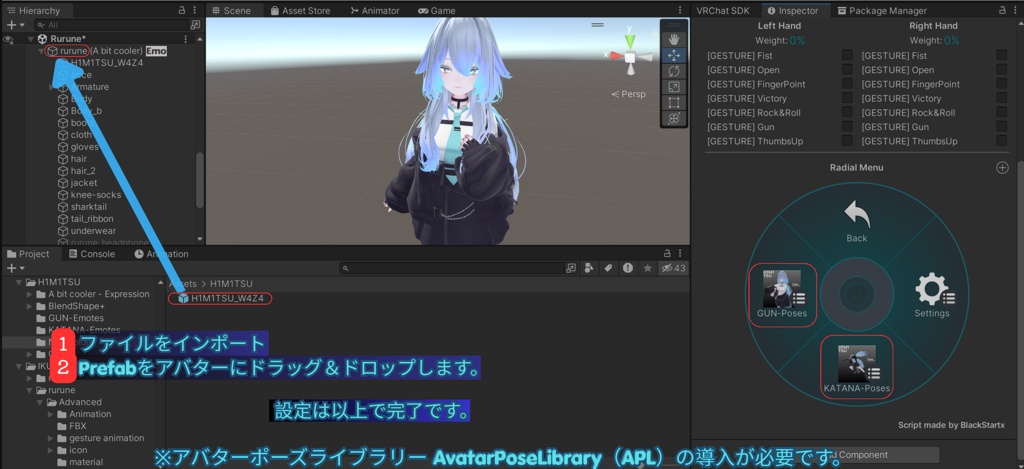The width and height of the screenshot is (1024, 469).
Task: Open KATANA-Poses submenu in Radial Menu
Action: [x=857, y=369]
